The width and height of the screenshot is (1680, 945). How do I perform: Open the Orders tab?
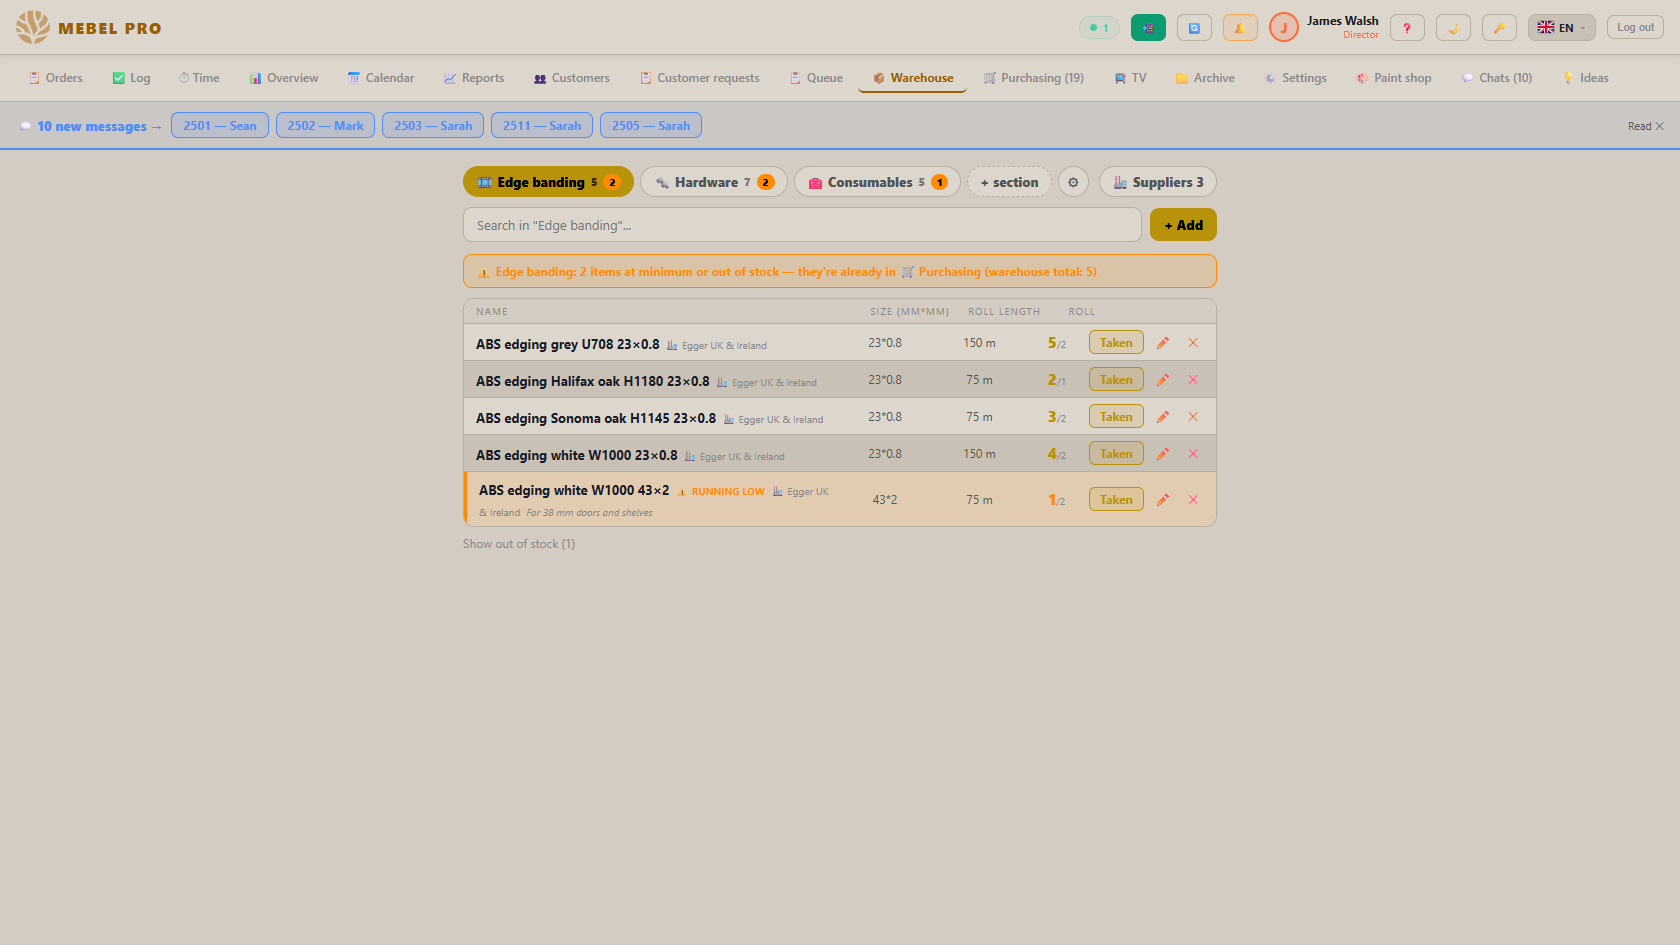pyautogui.click(x=56, y=78)
